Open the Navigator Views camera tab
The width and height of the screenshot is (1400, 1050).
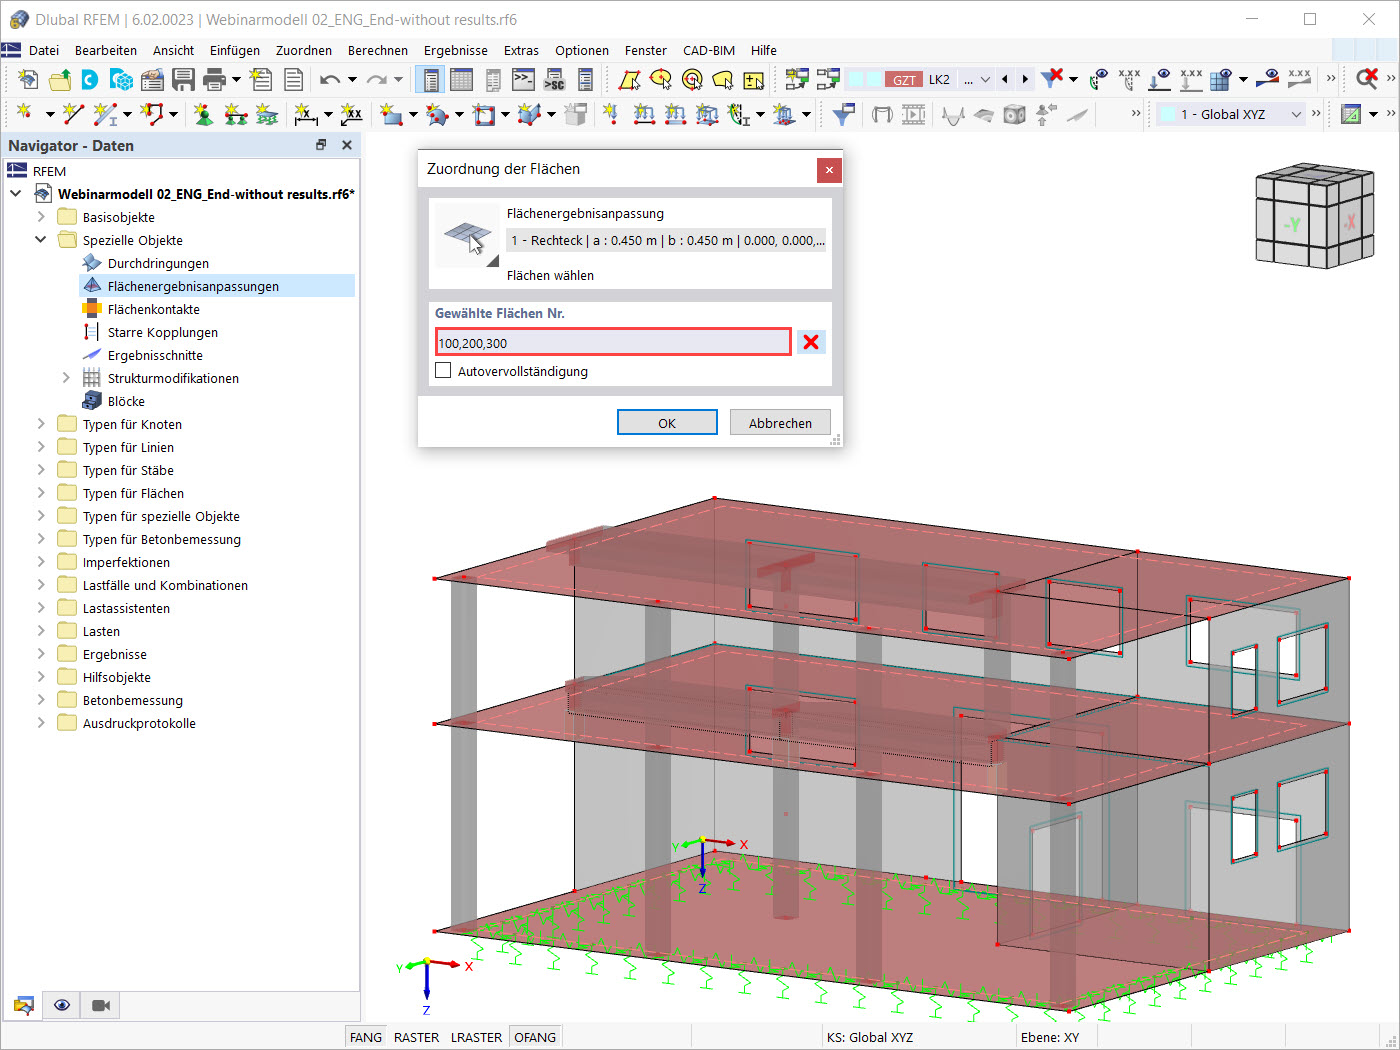coord(101,1005)
